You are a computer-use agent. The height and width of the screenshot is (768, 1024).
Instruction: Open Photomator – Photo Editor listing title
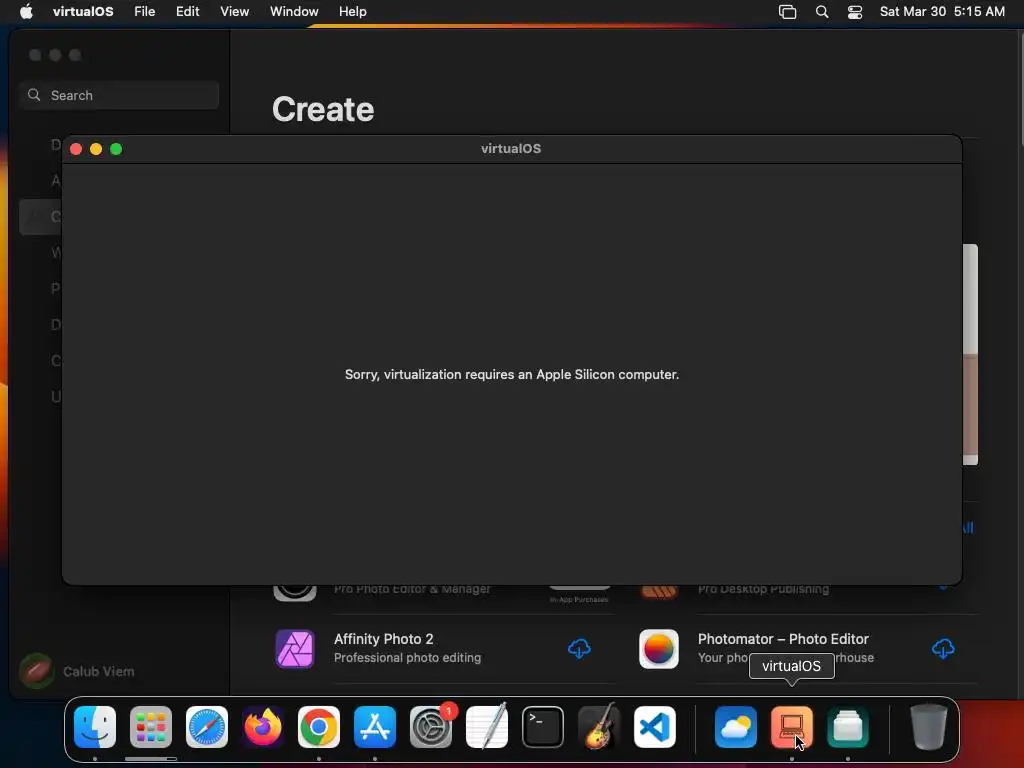tap(783, 639)
